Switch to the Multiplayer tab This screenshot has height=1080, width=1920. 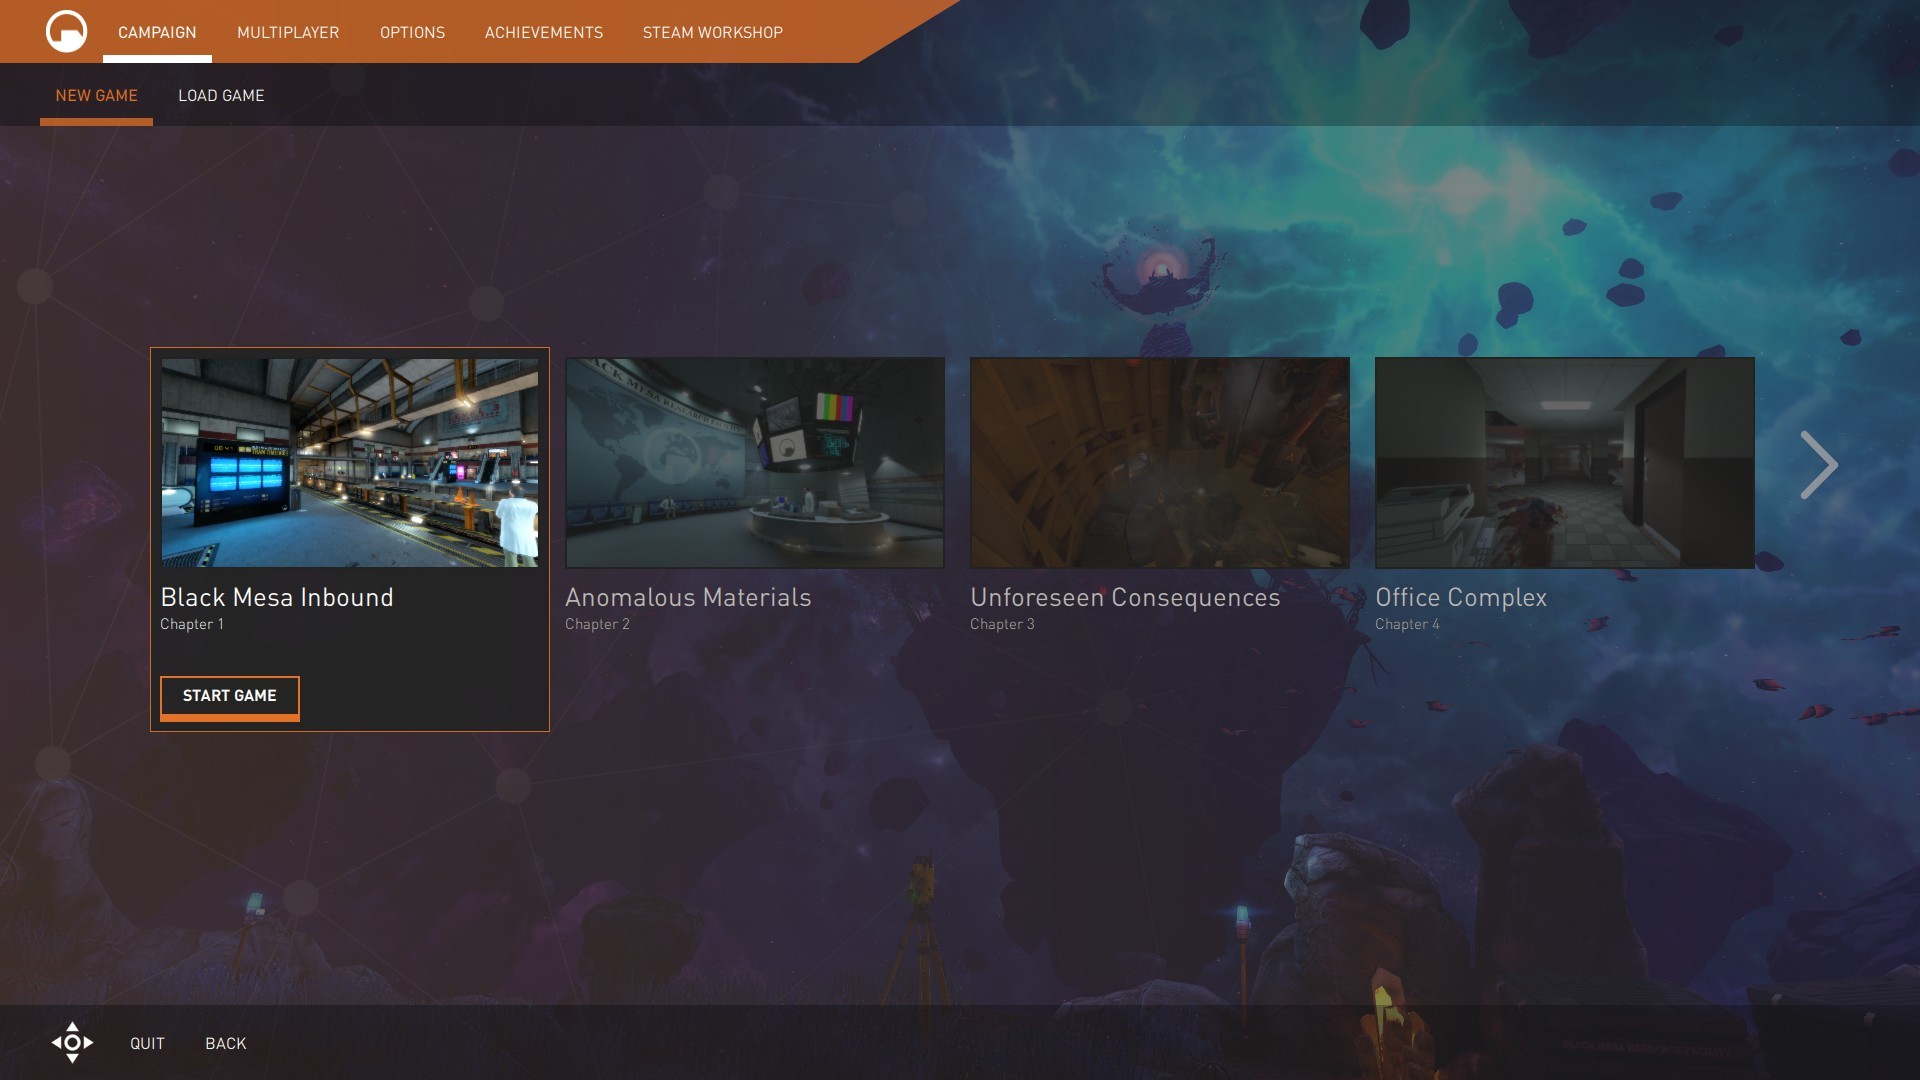[x=288, y=32]
